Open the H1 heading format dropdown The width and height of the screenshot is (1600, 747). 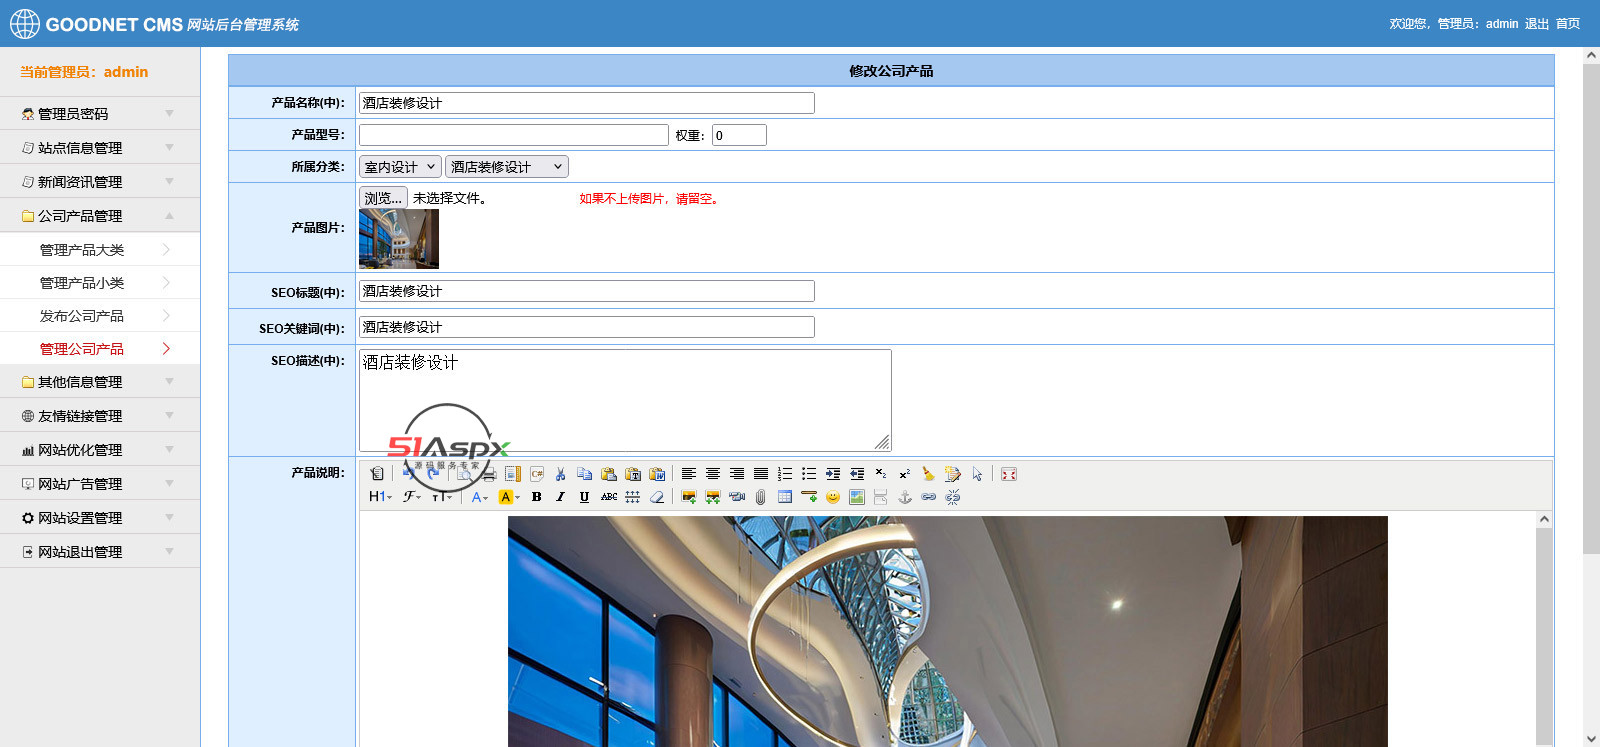(x=381, y=497)
